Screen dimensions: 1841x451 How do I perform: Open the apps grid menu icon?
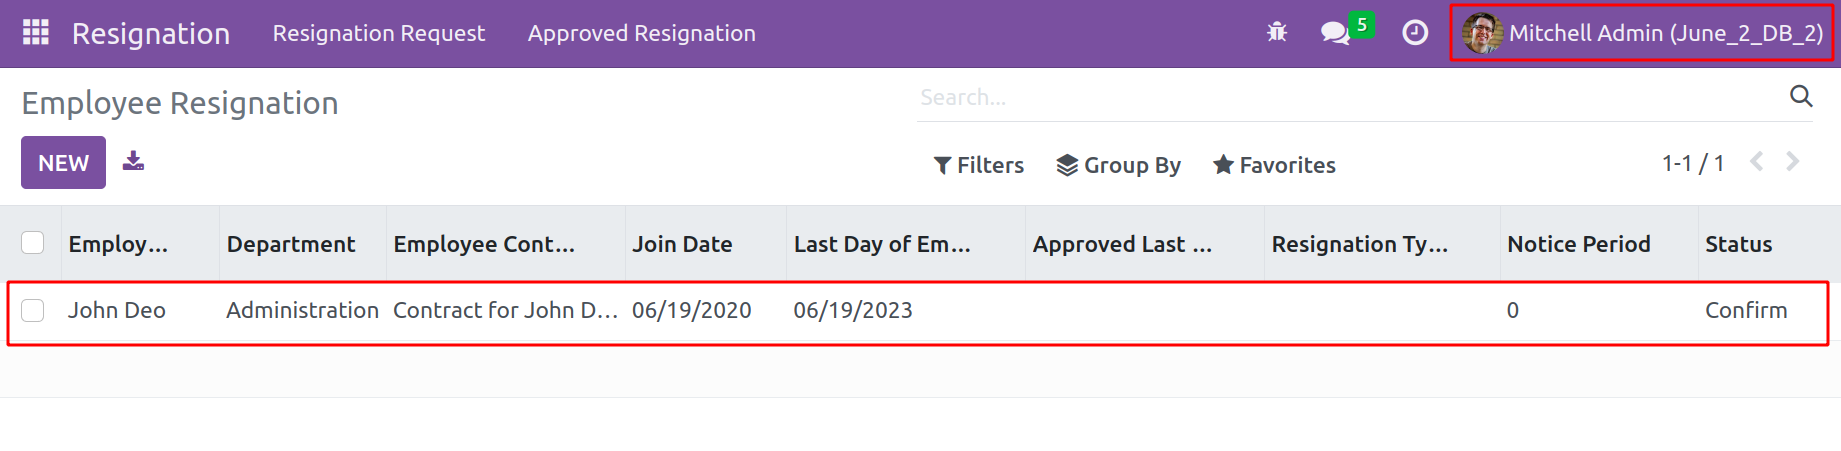click(x=36, y=33)
